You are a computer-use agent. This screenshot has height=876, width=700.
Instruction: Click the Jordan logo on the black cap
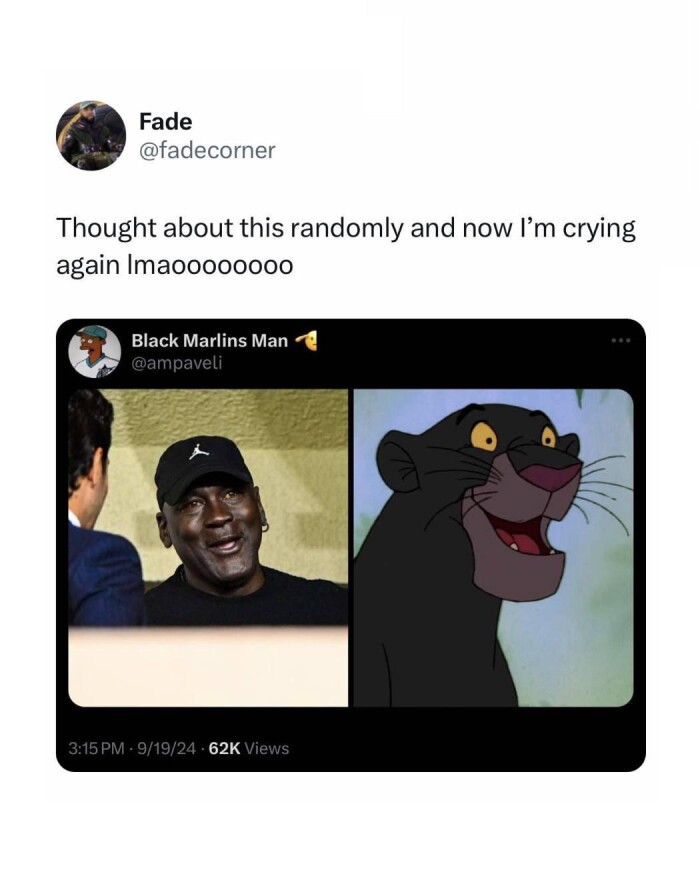pyautogui.click(x=197, y=451)
